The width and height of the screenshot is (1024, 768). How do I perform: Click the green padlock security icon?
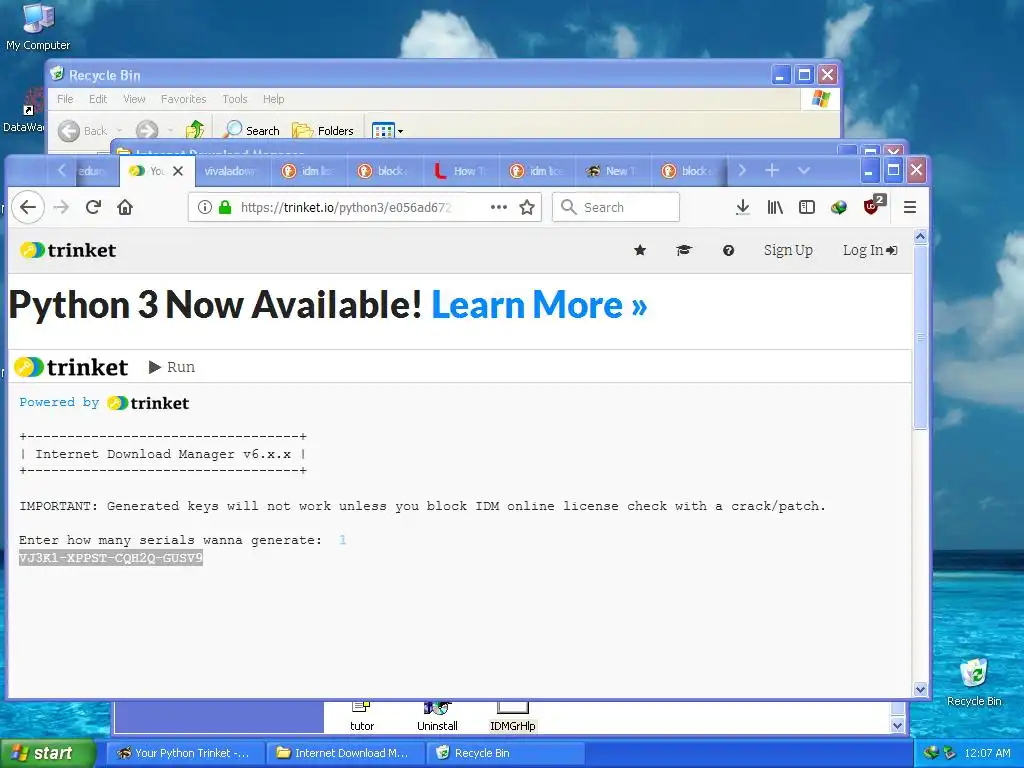pos(225,207)
